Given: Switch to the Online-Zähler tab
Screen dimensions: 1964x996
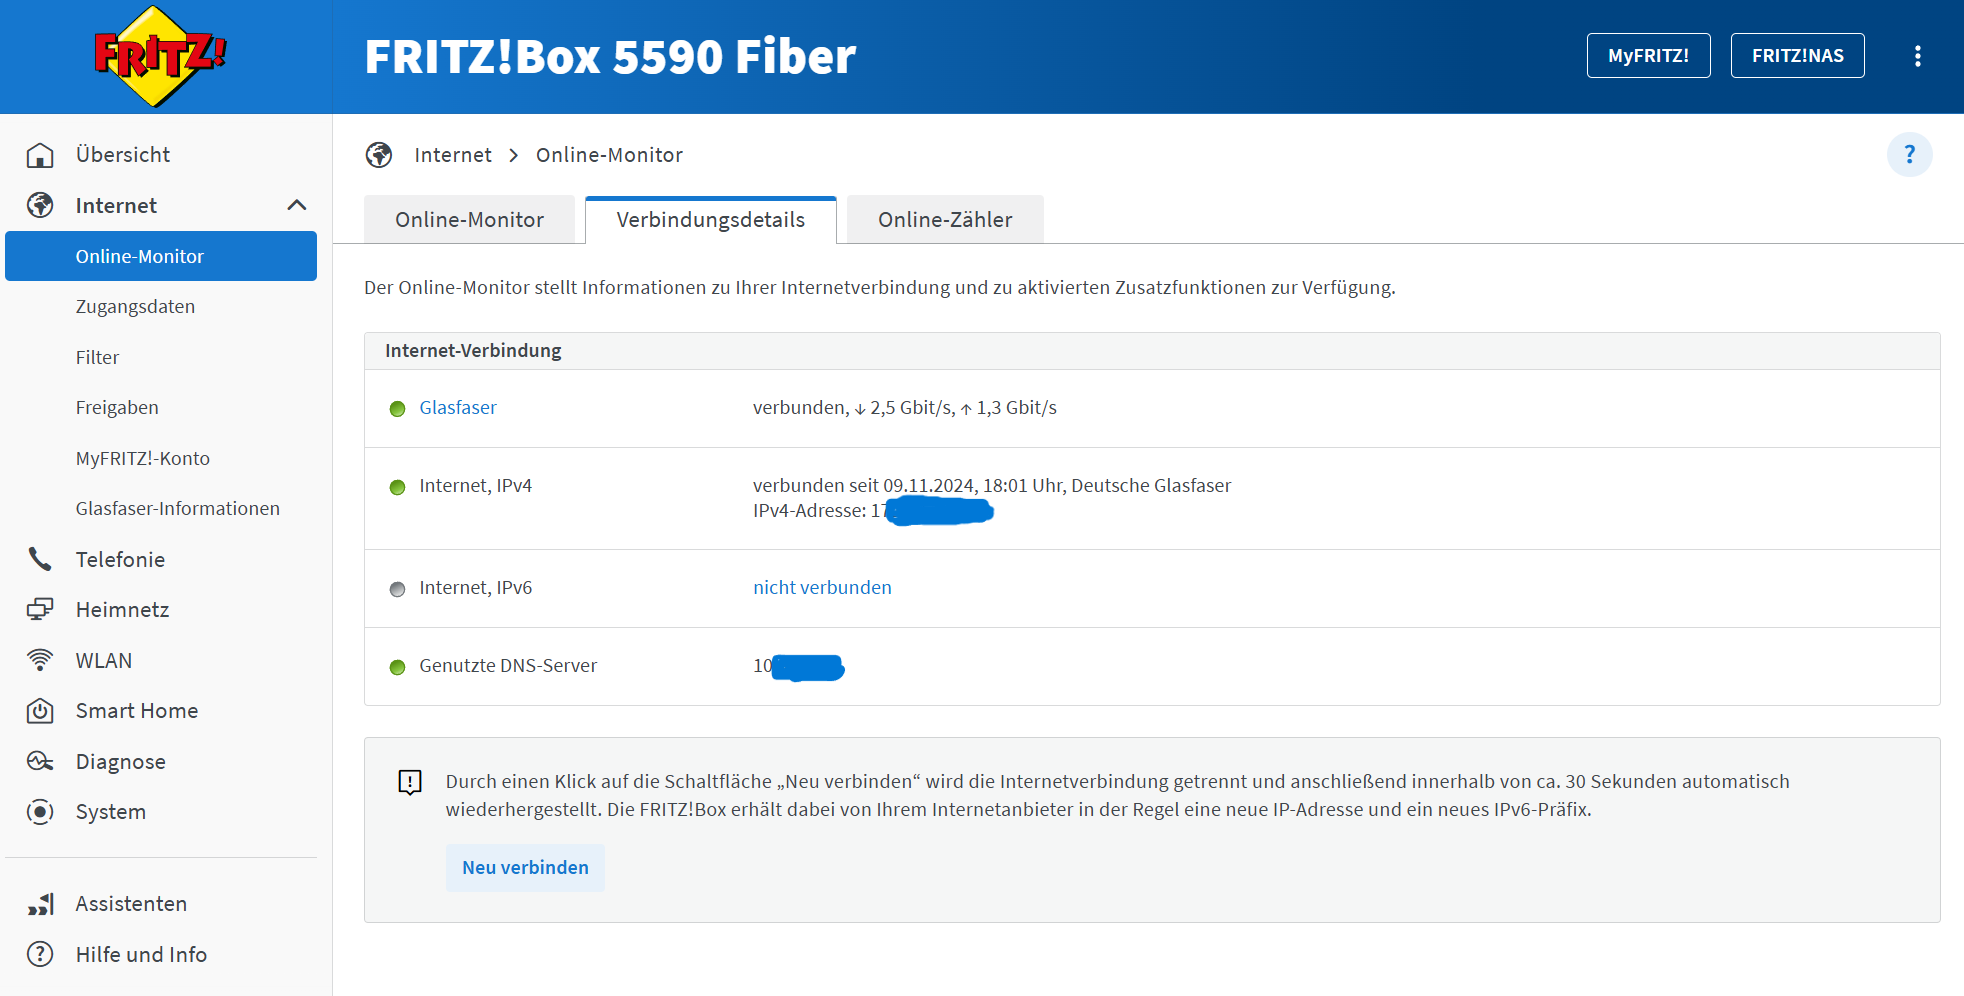Looking at the screenshot, I should (x=945, y=220).
